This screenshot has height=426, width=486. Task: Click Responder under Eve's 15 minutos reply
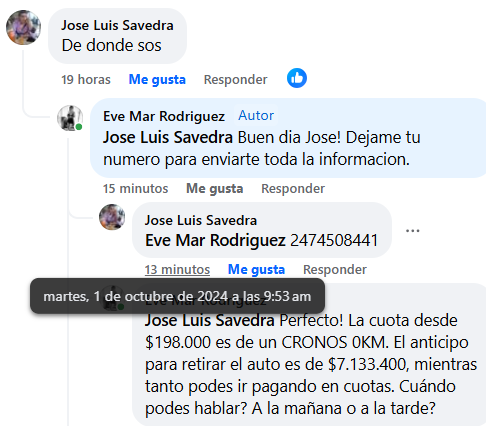point(293,189)
